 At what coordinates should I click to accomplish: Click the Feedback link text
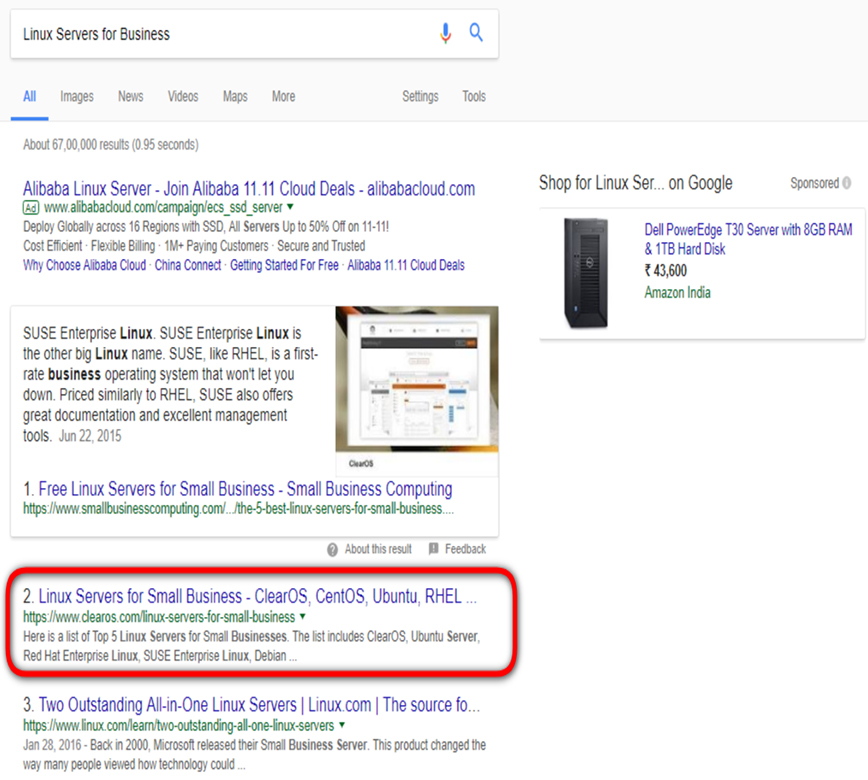pyautogui.click(x=466, y=549)
